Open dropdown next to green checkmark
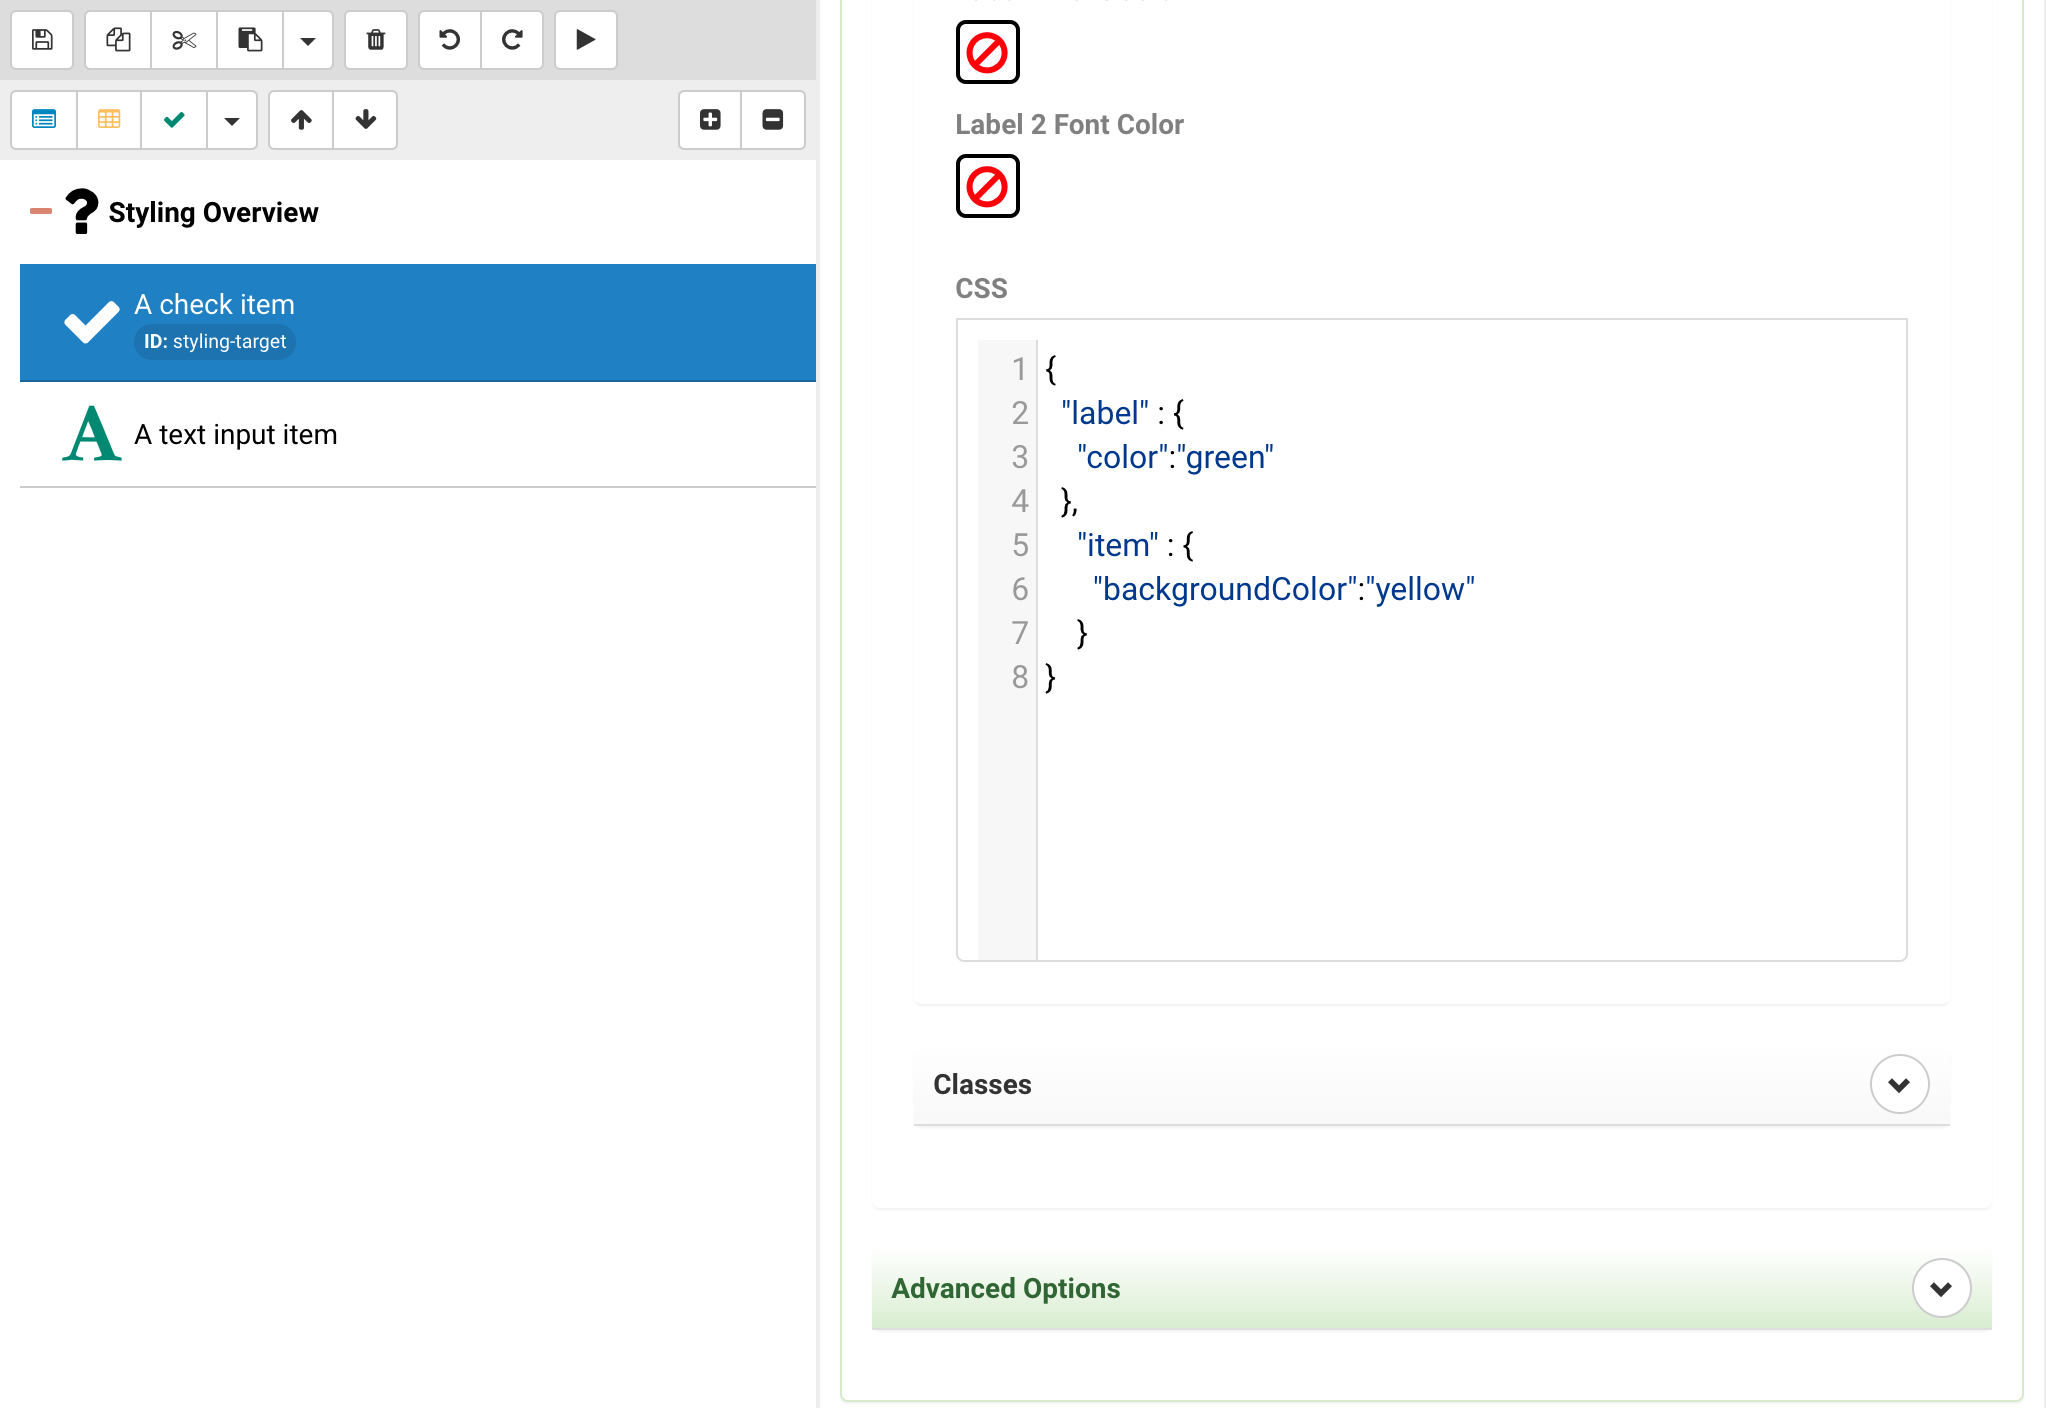The width and height of the screenshot is (2046, 1408). tap(232, 120)
